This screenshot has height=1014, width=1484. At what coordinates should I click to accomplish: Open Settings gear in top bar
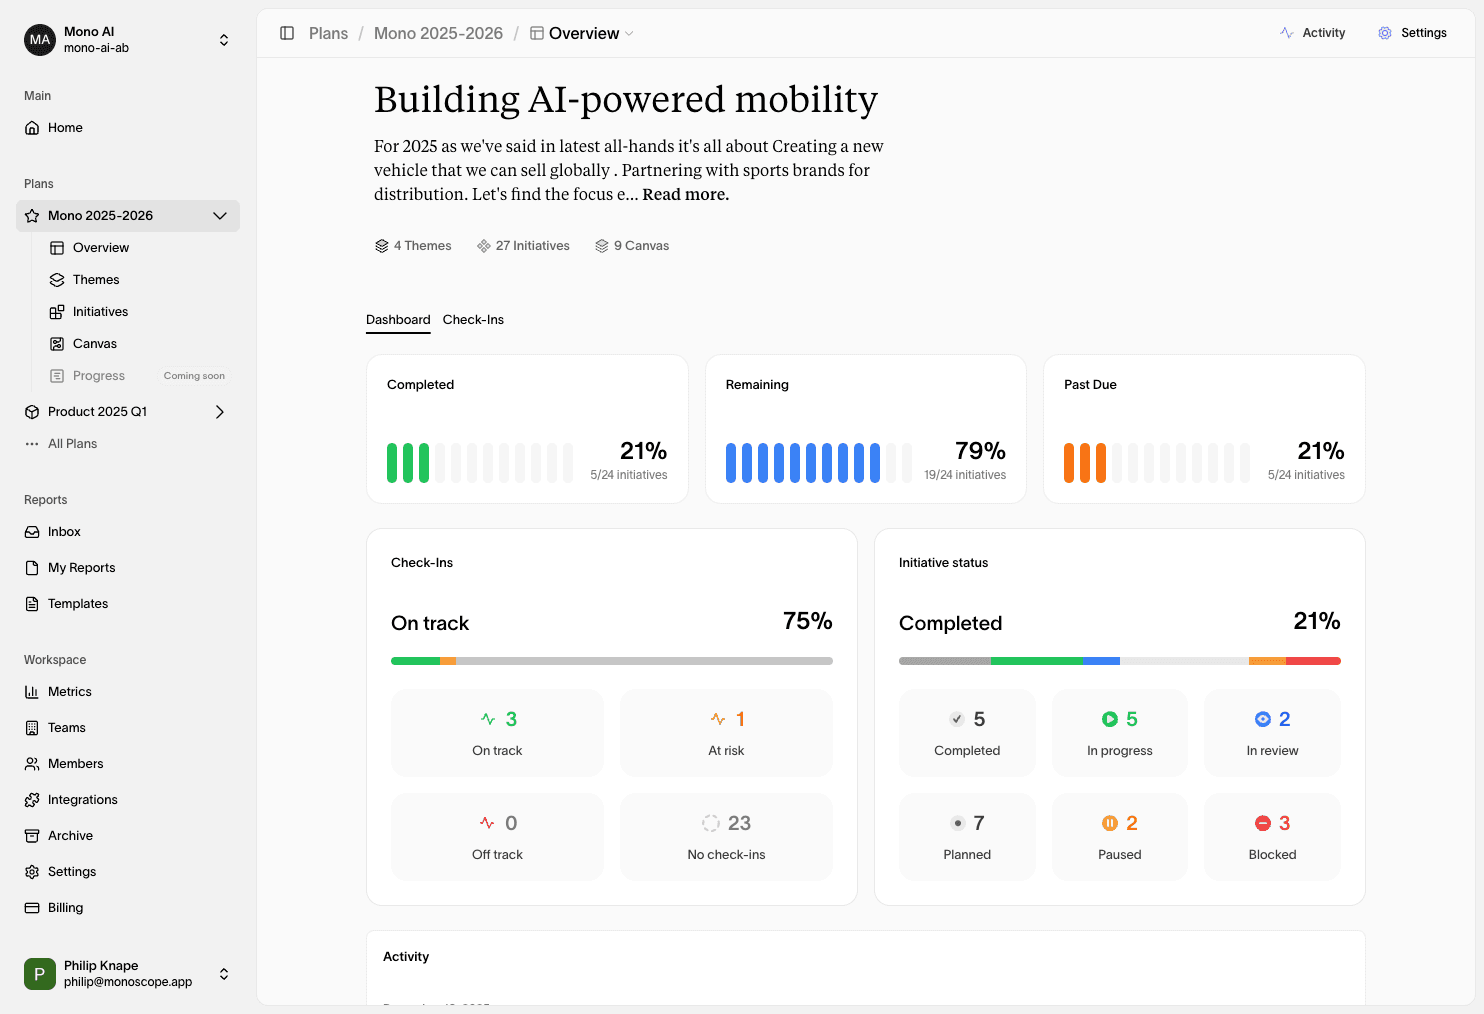pos(1385,33)
